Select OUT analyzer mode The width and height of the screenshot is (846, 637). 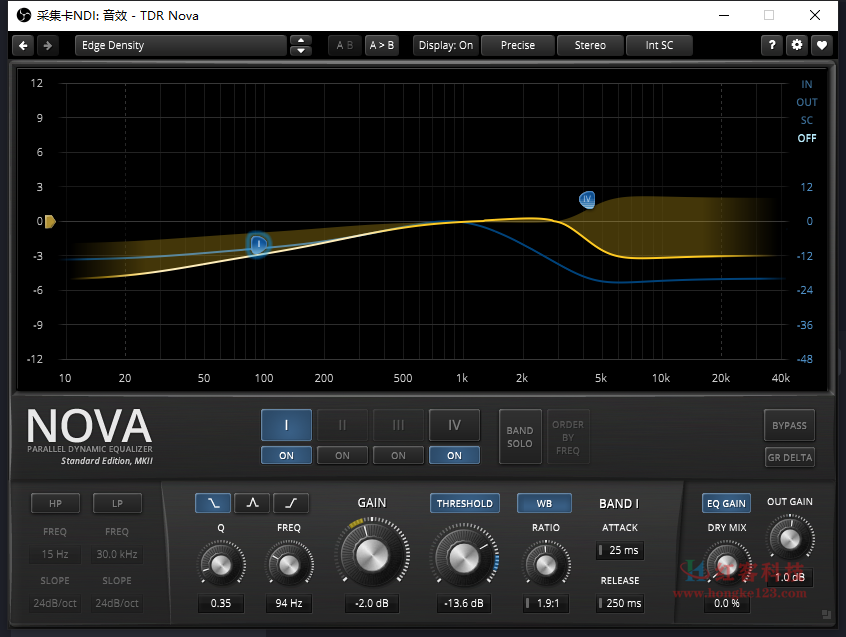(807, 102)
